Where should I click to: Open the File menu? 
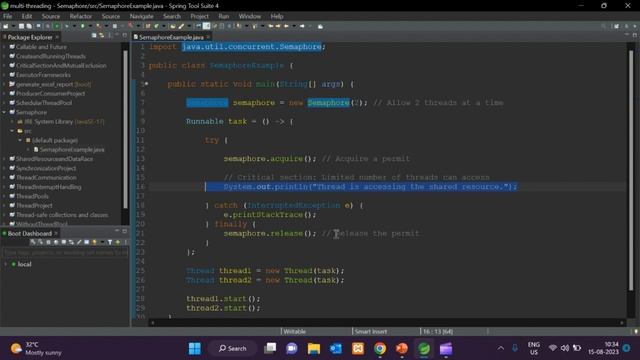coord(7,16)
